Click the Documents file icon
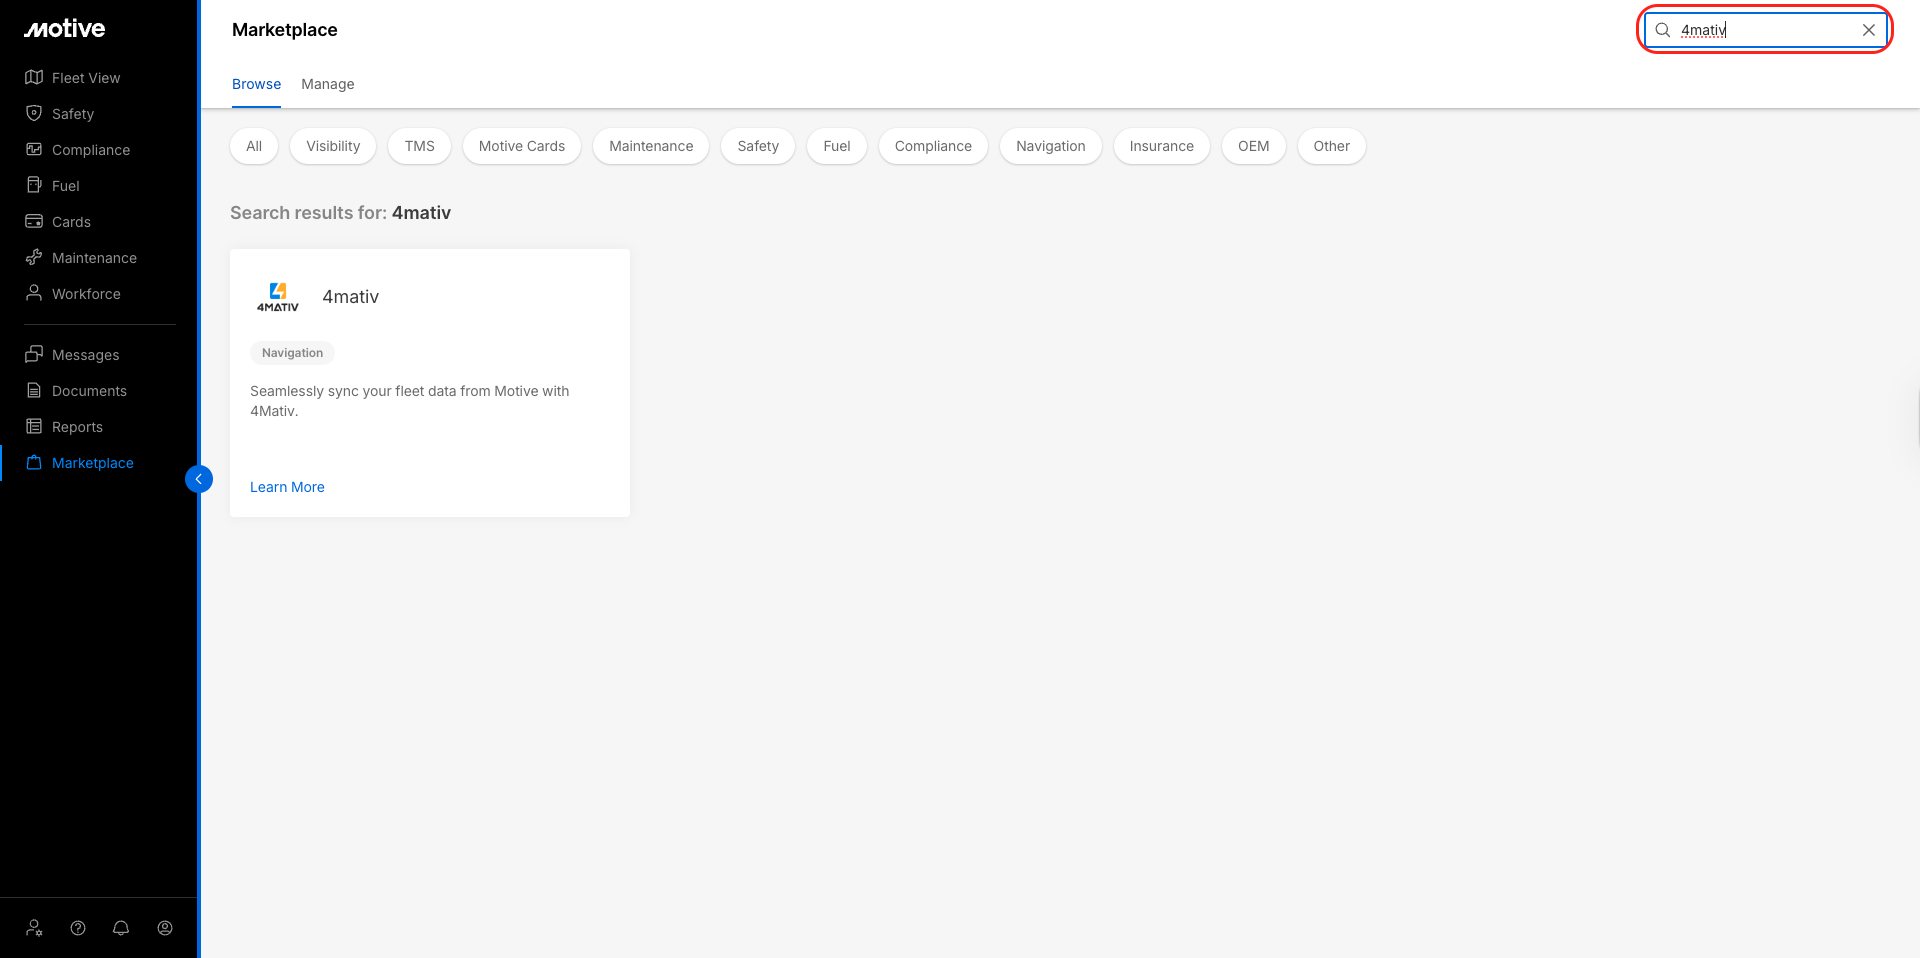Viewport: 1920px width, 958px height. click(34, 390)
